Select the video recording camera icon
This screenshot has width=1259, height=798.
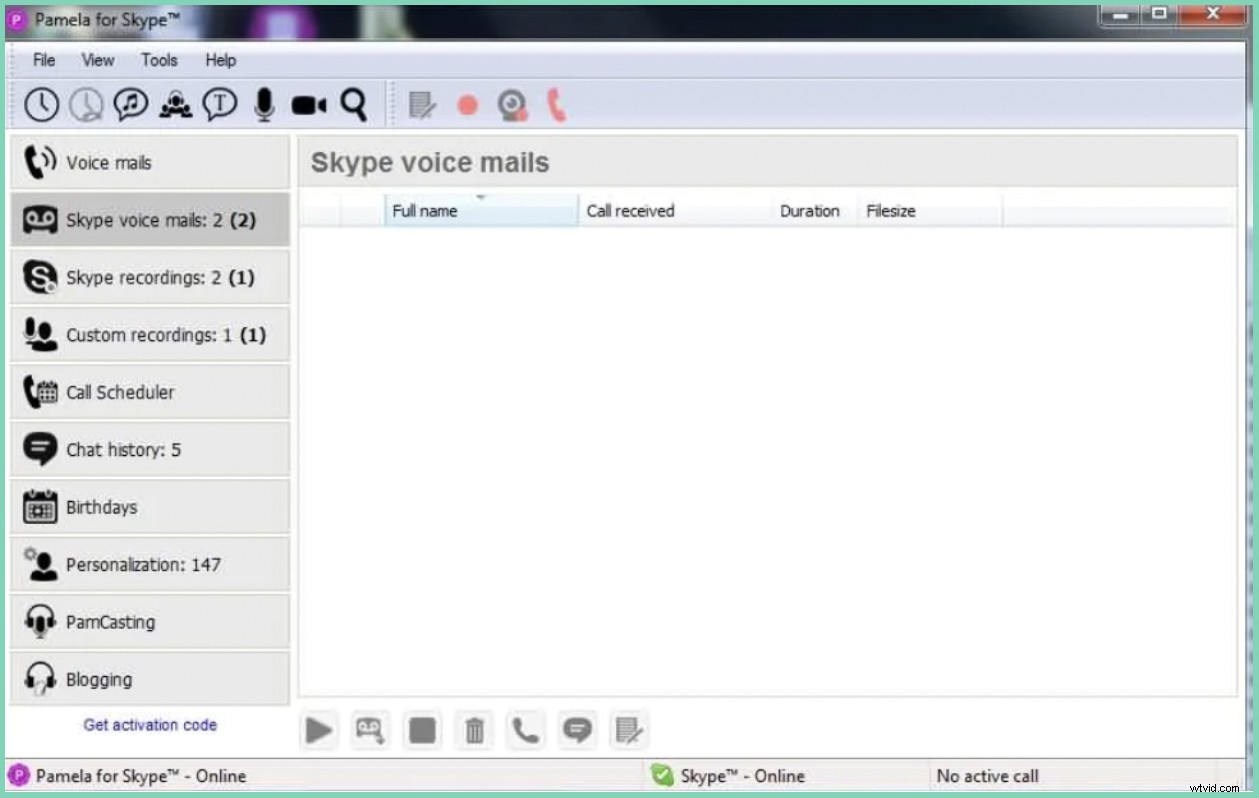308,103
